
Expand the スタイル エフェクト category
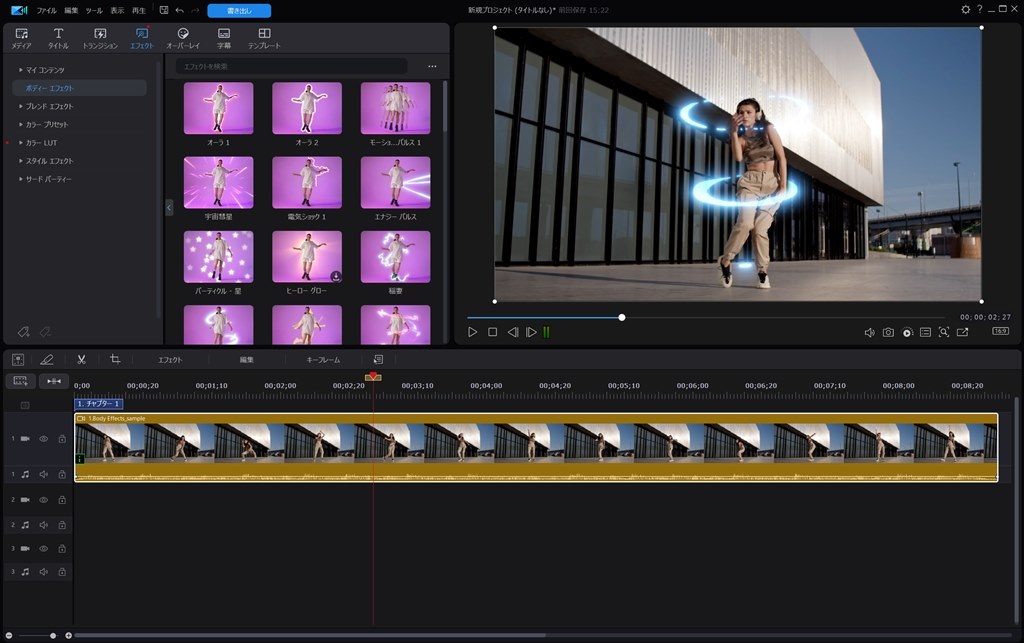click(x=50, y=160)
